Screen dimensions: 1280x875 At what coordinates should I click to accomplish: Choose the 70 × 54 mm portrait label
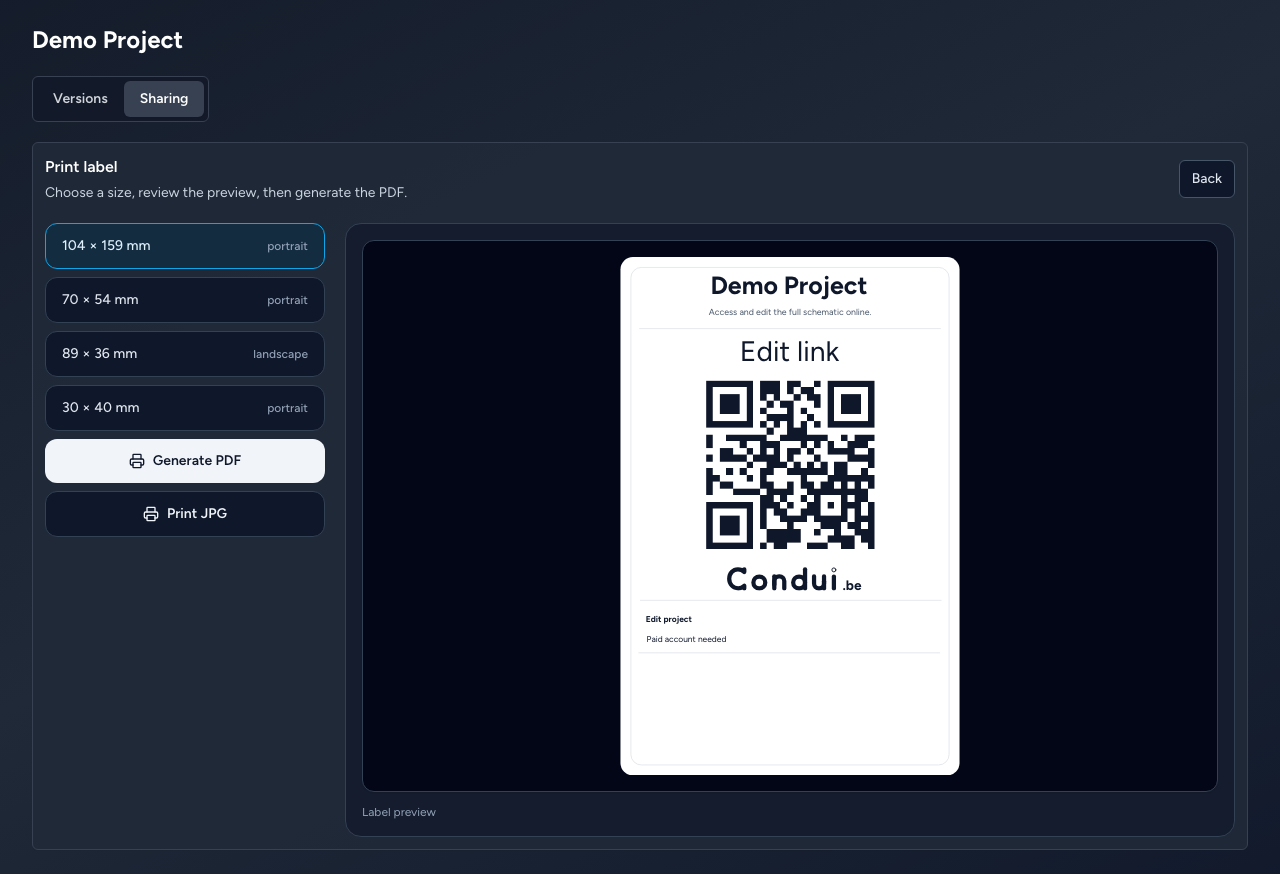click(185, 300)
